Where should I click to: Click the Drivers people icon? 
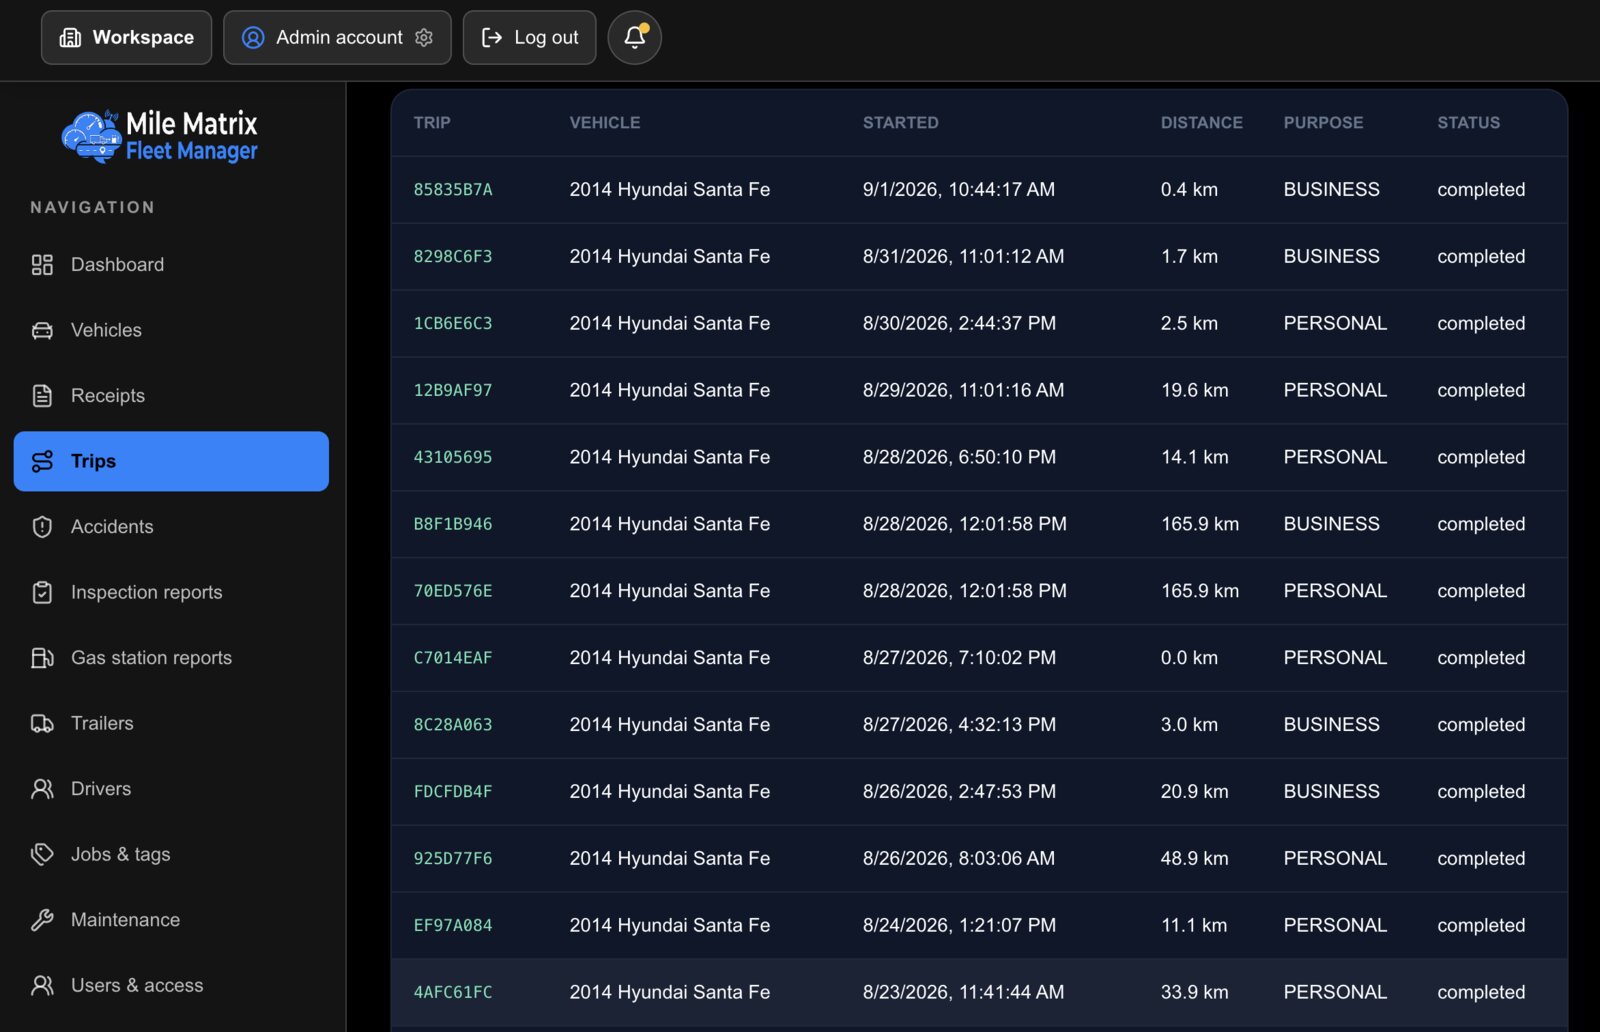coord(42,789)
